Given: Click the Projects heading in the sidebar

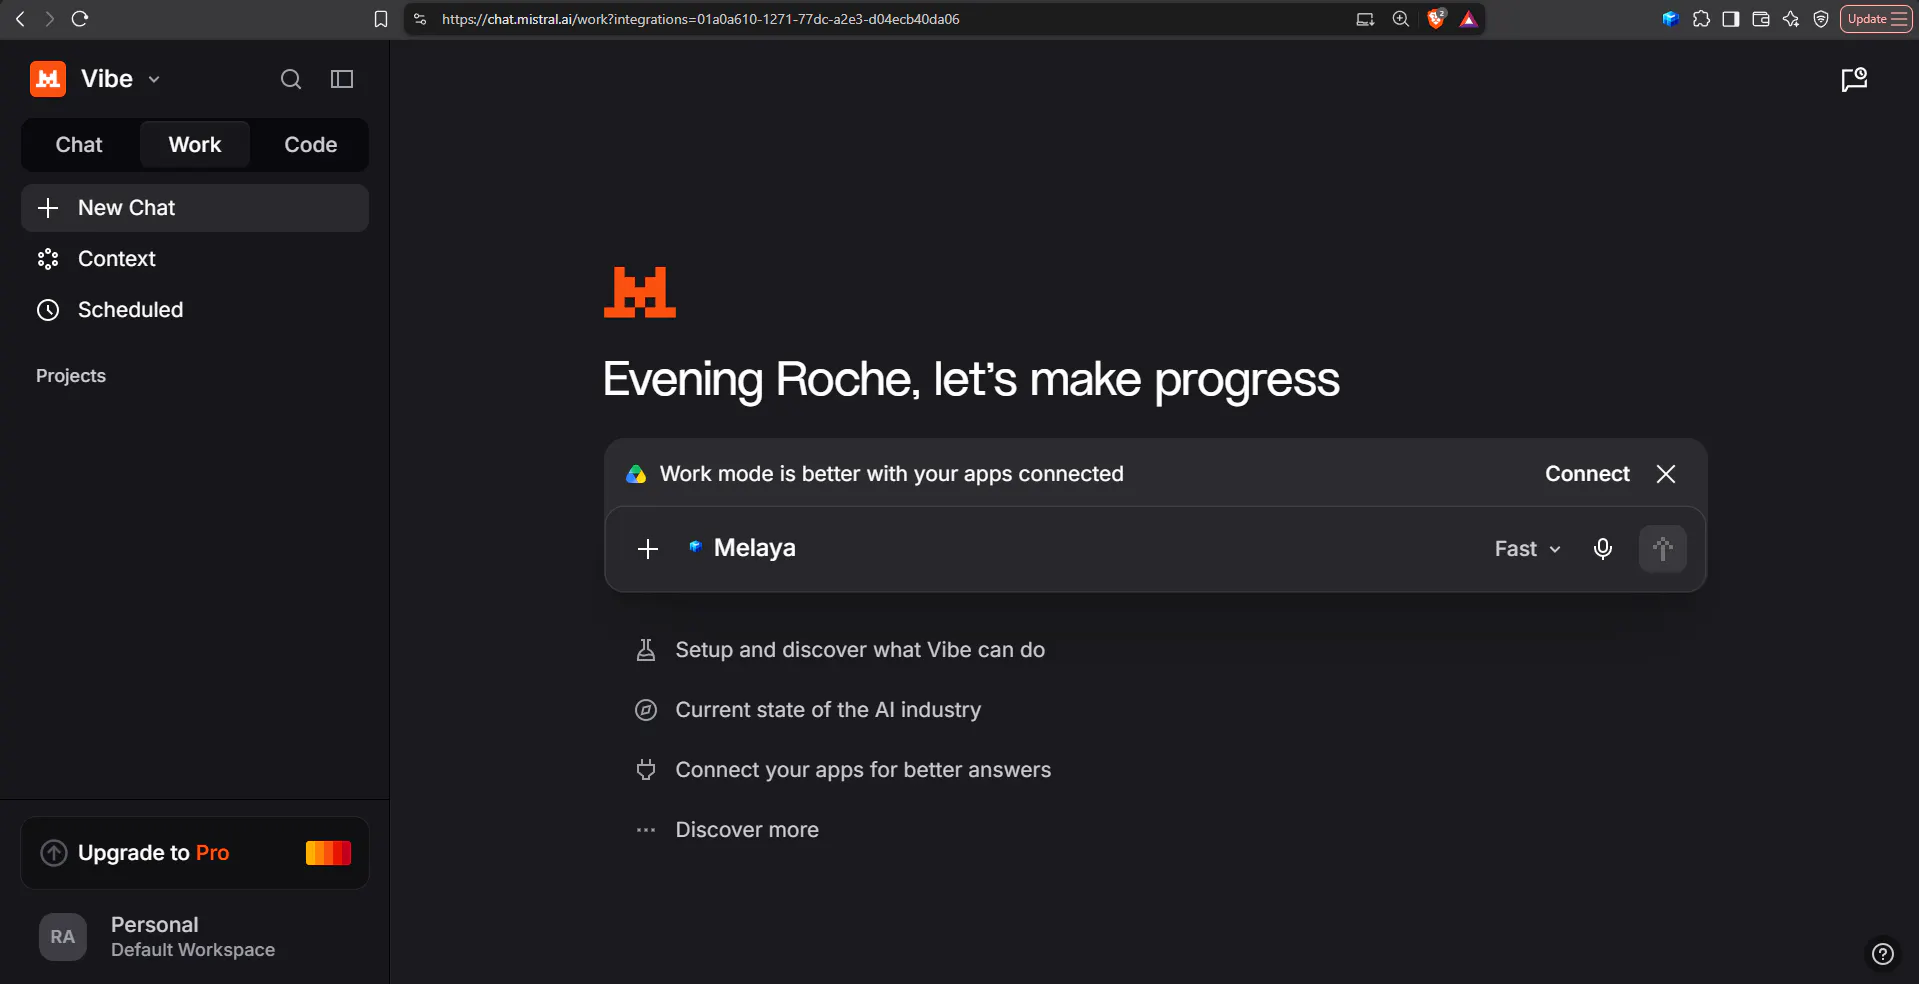Looking at the screenshot, I should (x=71, y=376).
